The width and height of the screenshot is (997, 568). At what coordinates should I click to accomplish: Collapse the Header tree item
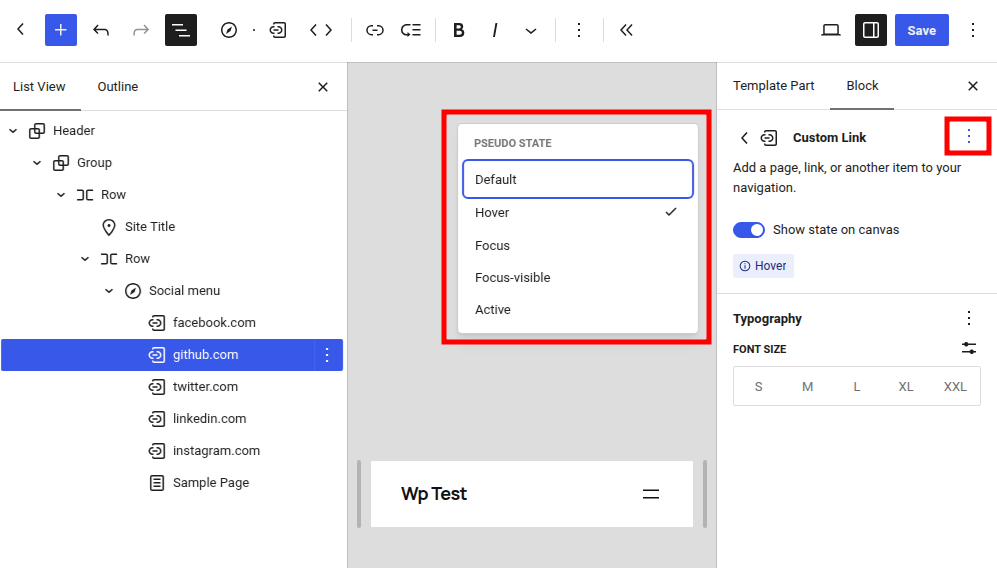coord(13,130)
